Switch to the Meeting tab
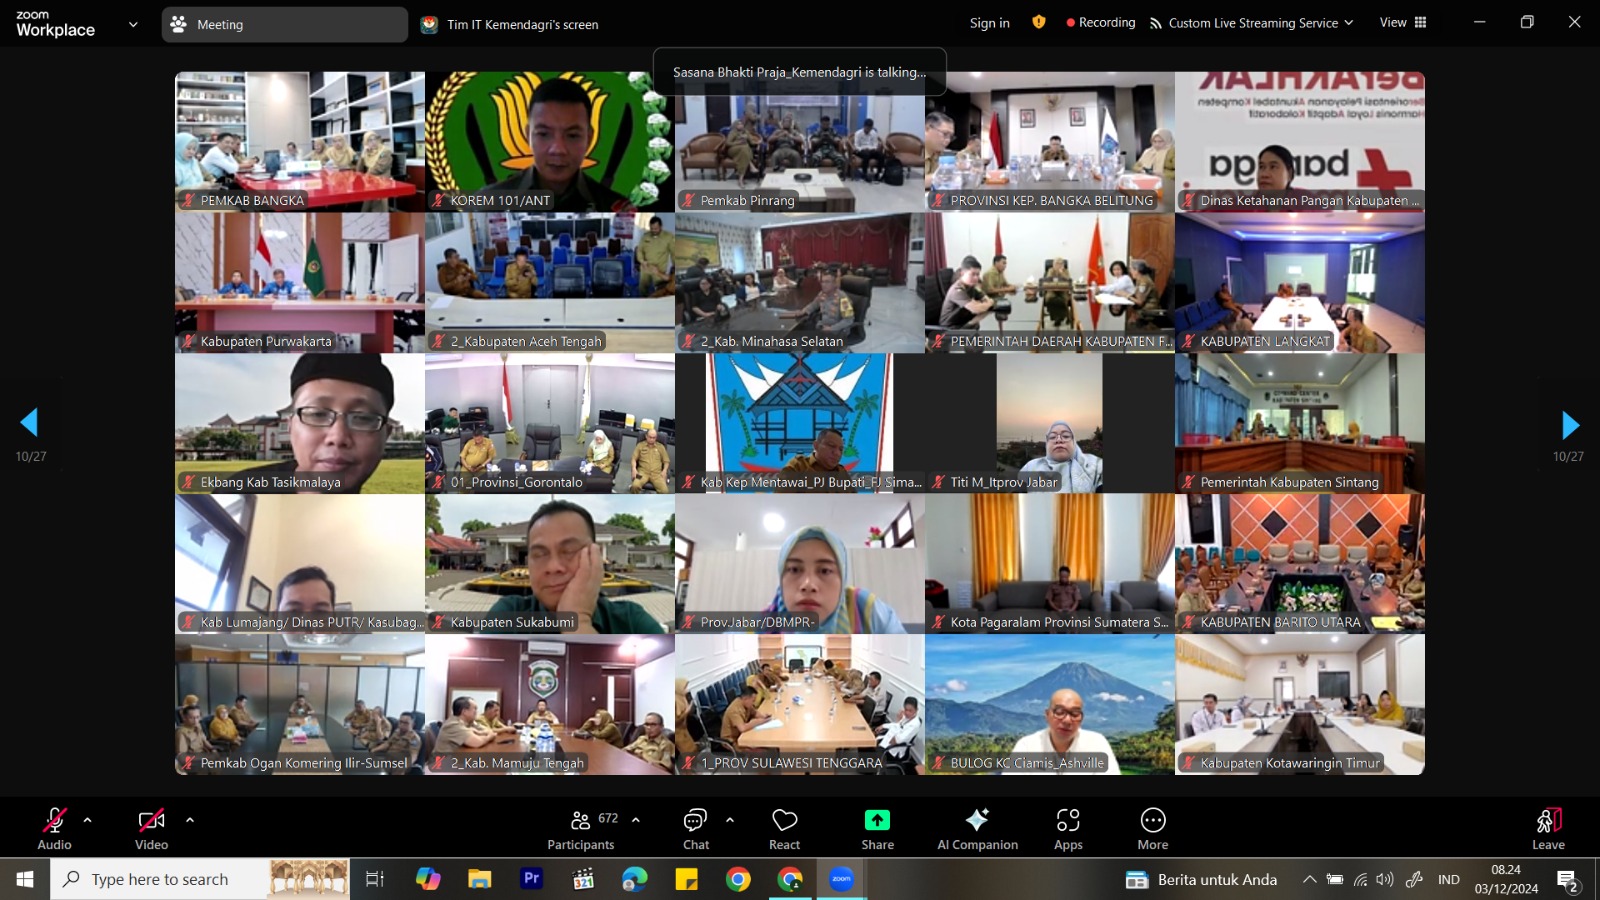Screen dimensions: 1600x900 click(x=284, y=25)
